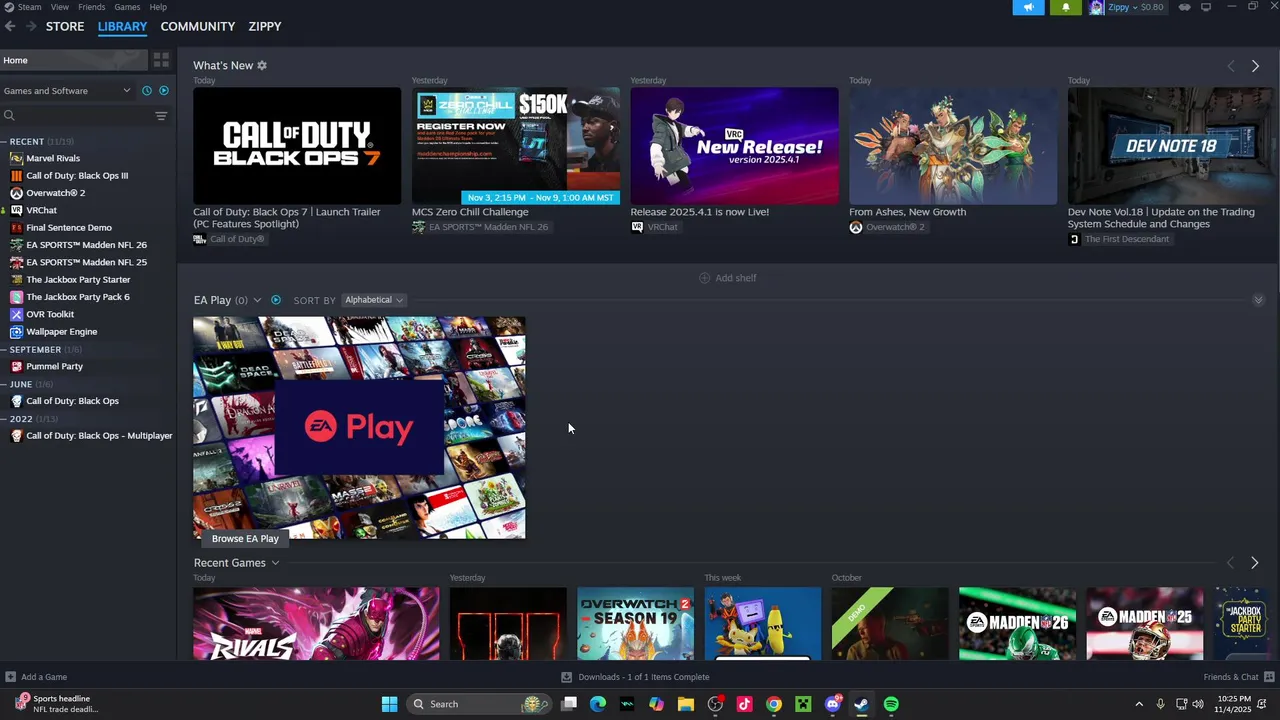Viewport: 1280px width, 720px height.
Task: Enter Big Picture mode monitor icon
Action: (x=1206, y=7)
